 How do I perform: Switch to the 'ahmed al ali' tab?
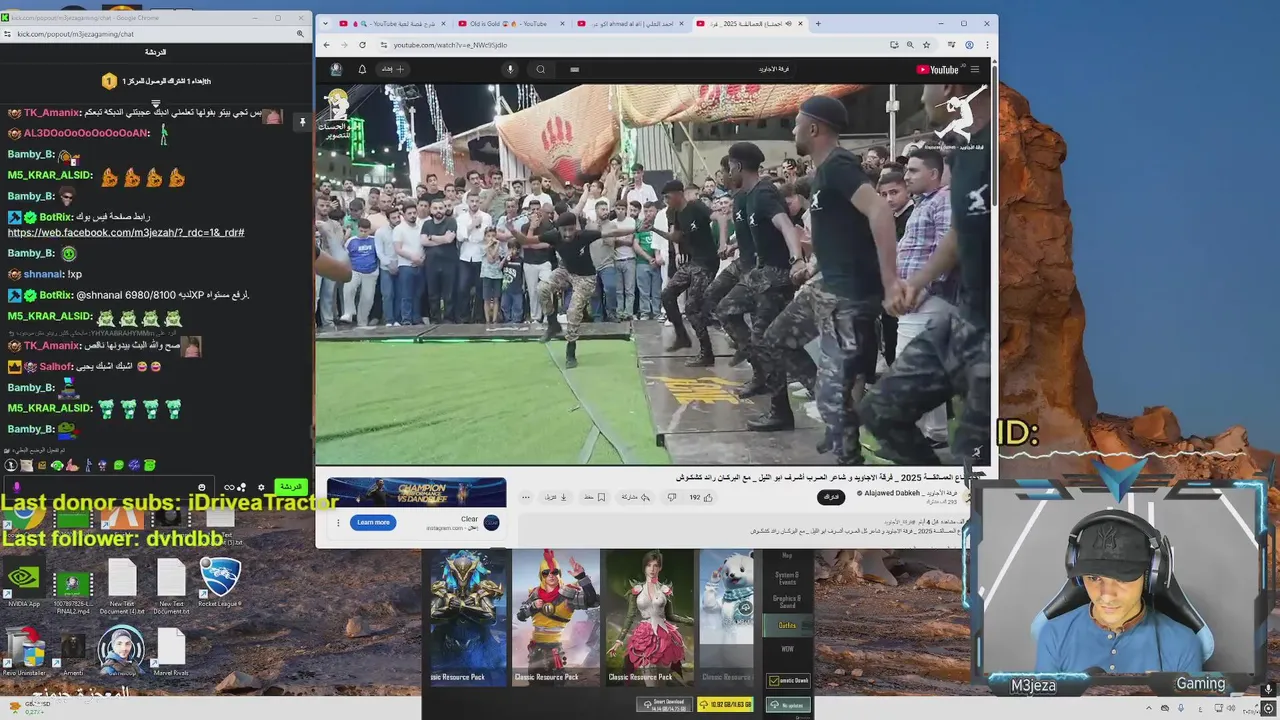tap(630, 23)
